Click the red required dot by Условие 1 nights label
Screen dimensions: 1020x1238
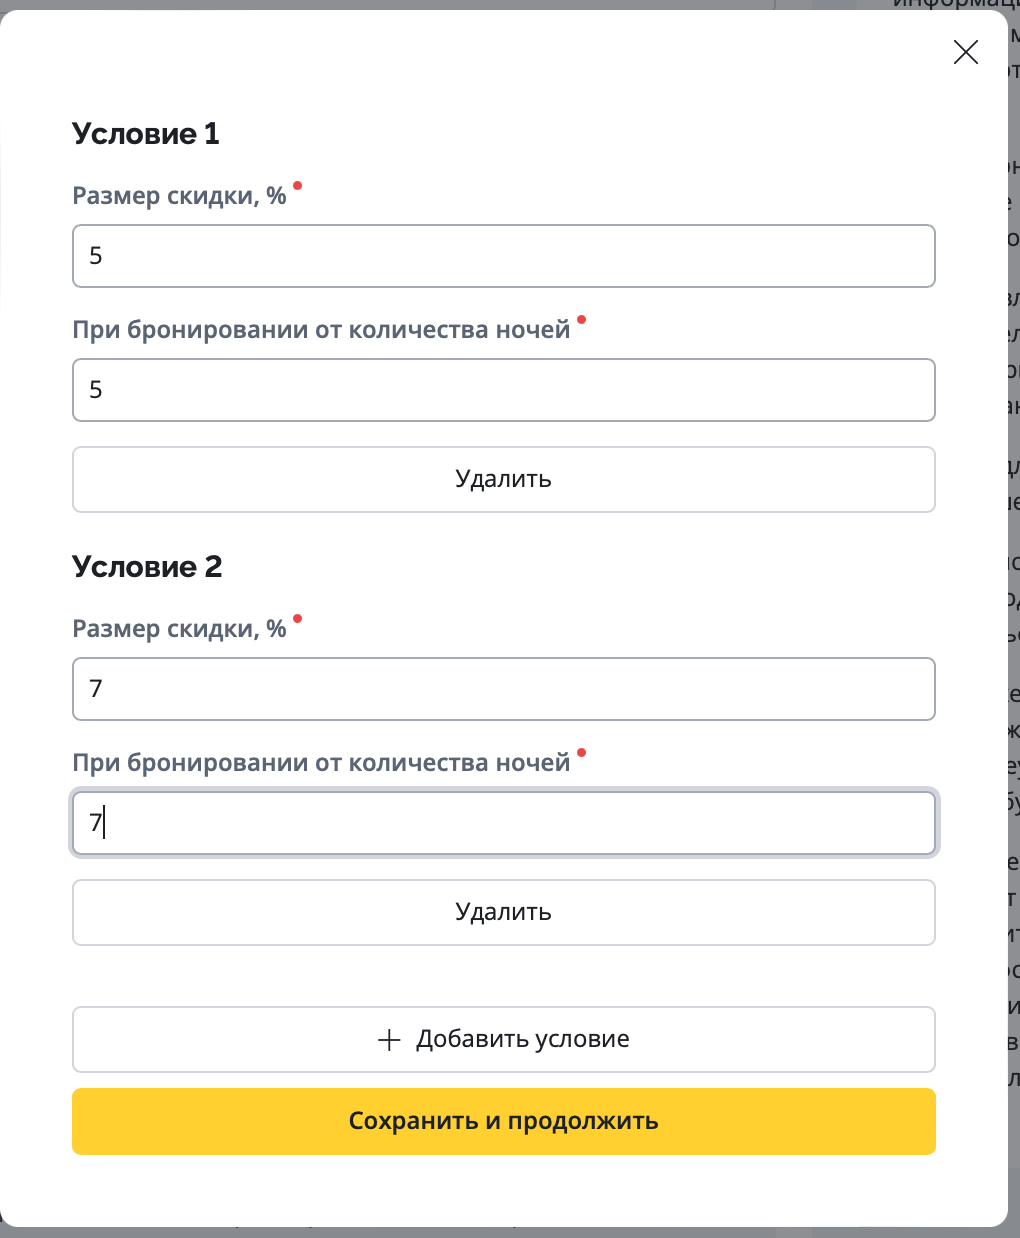tap(582, 320)
